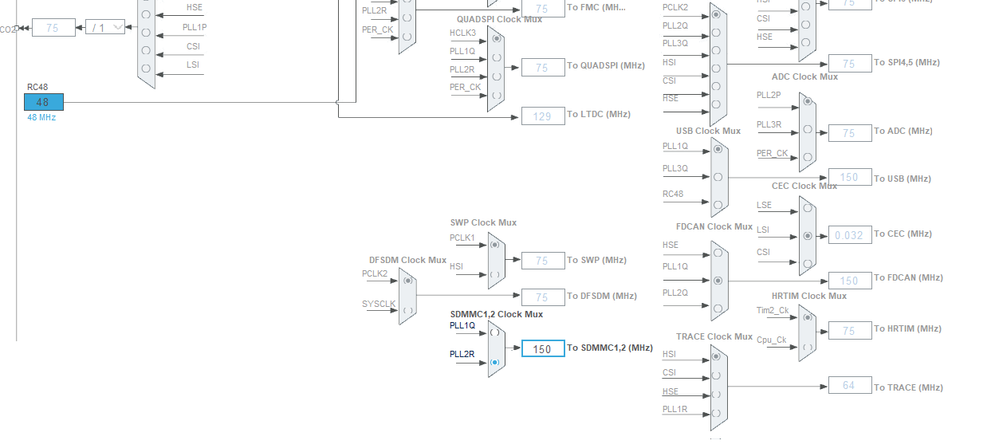Select HSI source for SPI4,5 mux
The height and width of the screenshot is (444, 999).
pos(718,68)
